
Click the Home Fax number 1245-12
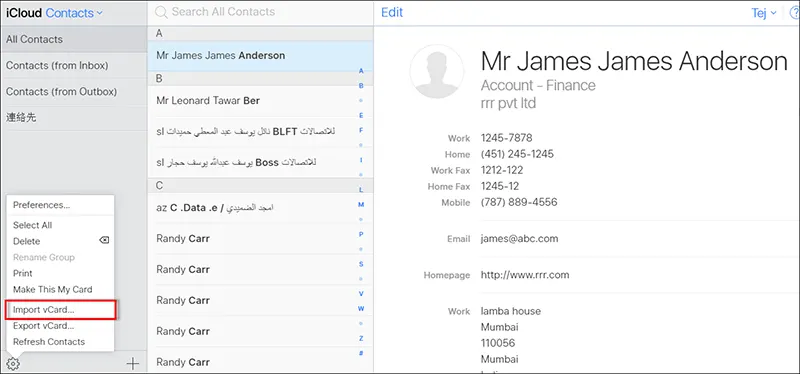(500, 186)
